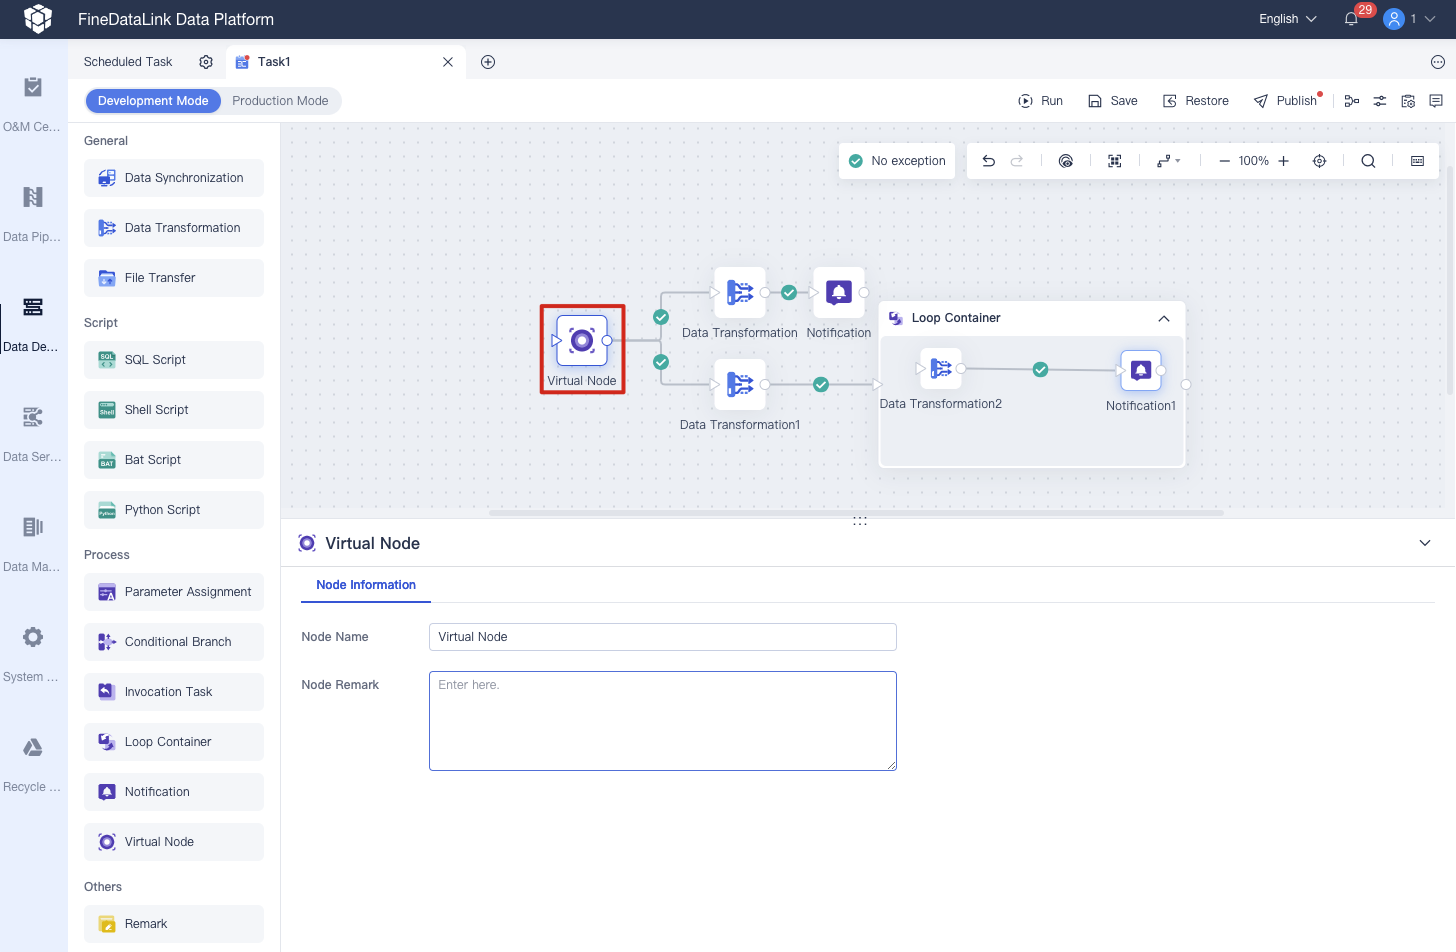Run the current task
This screenshot has width=1456, height=952.
coord(1040,100)
